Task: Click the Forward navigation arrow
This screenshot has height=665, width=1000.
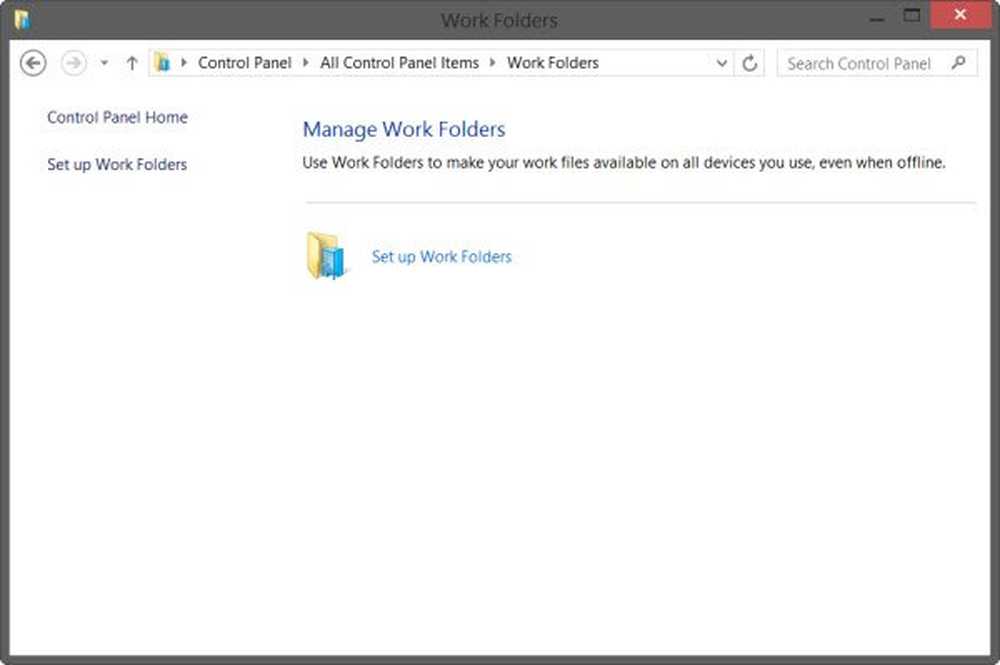Action: click(x=73, y=63)
